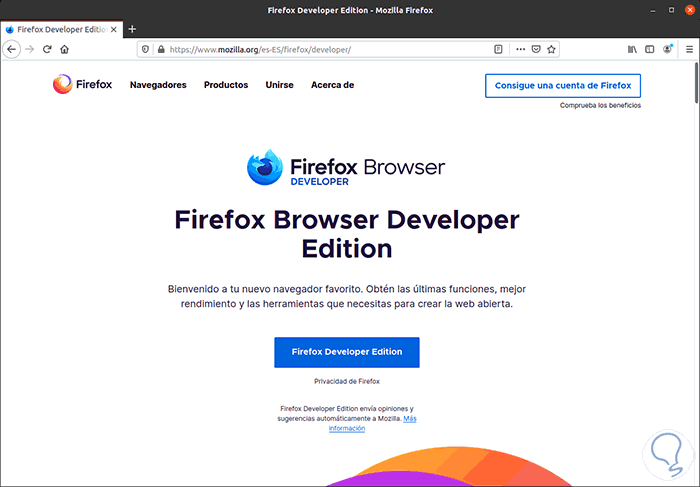
Task: Click the Bienvenido a tu nuevo navegador paragraph
Action: pos(347,296)
